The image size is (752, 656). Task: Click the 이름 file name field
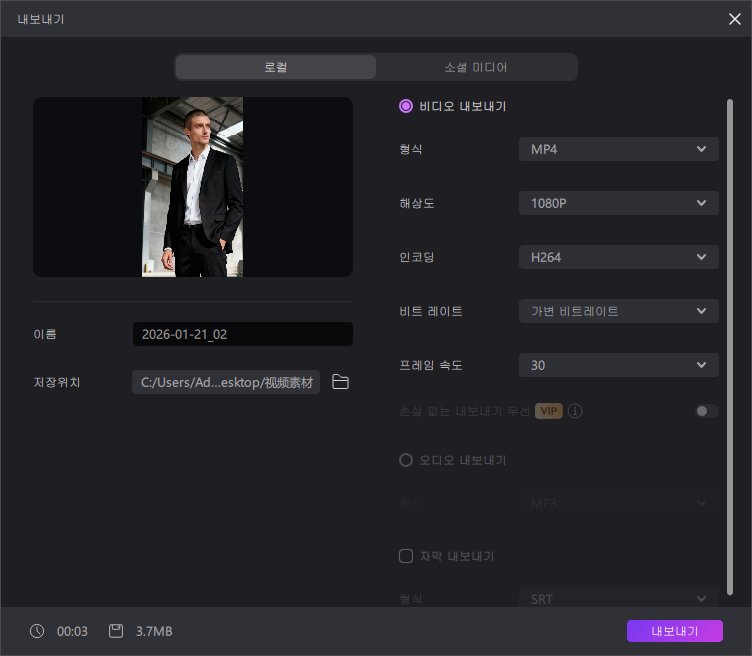243,334
